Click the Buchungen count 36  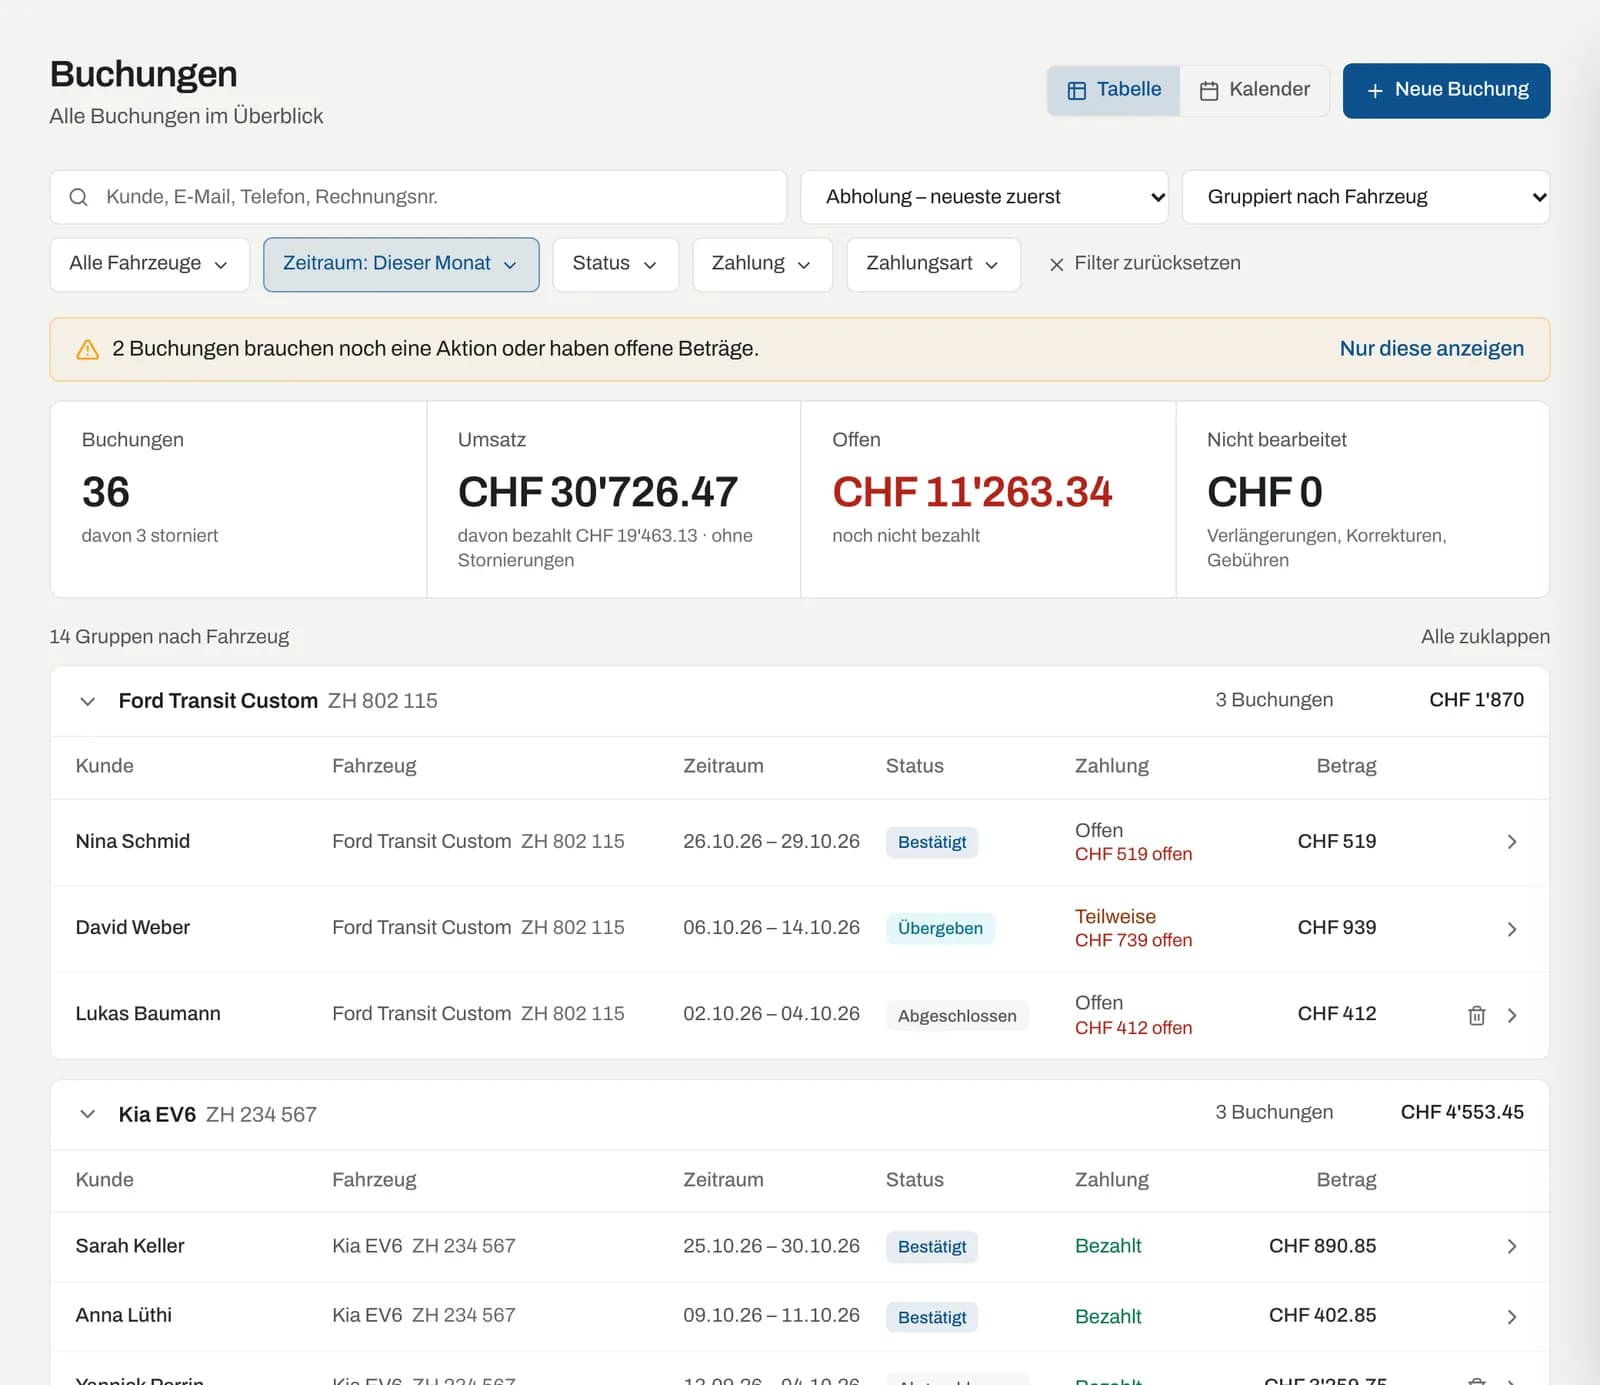click(105, 492)
